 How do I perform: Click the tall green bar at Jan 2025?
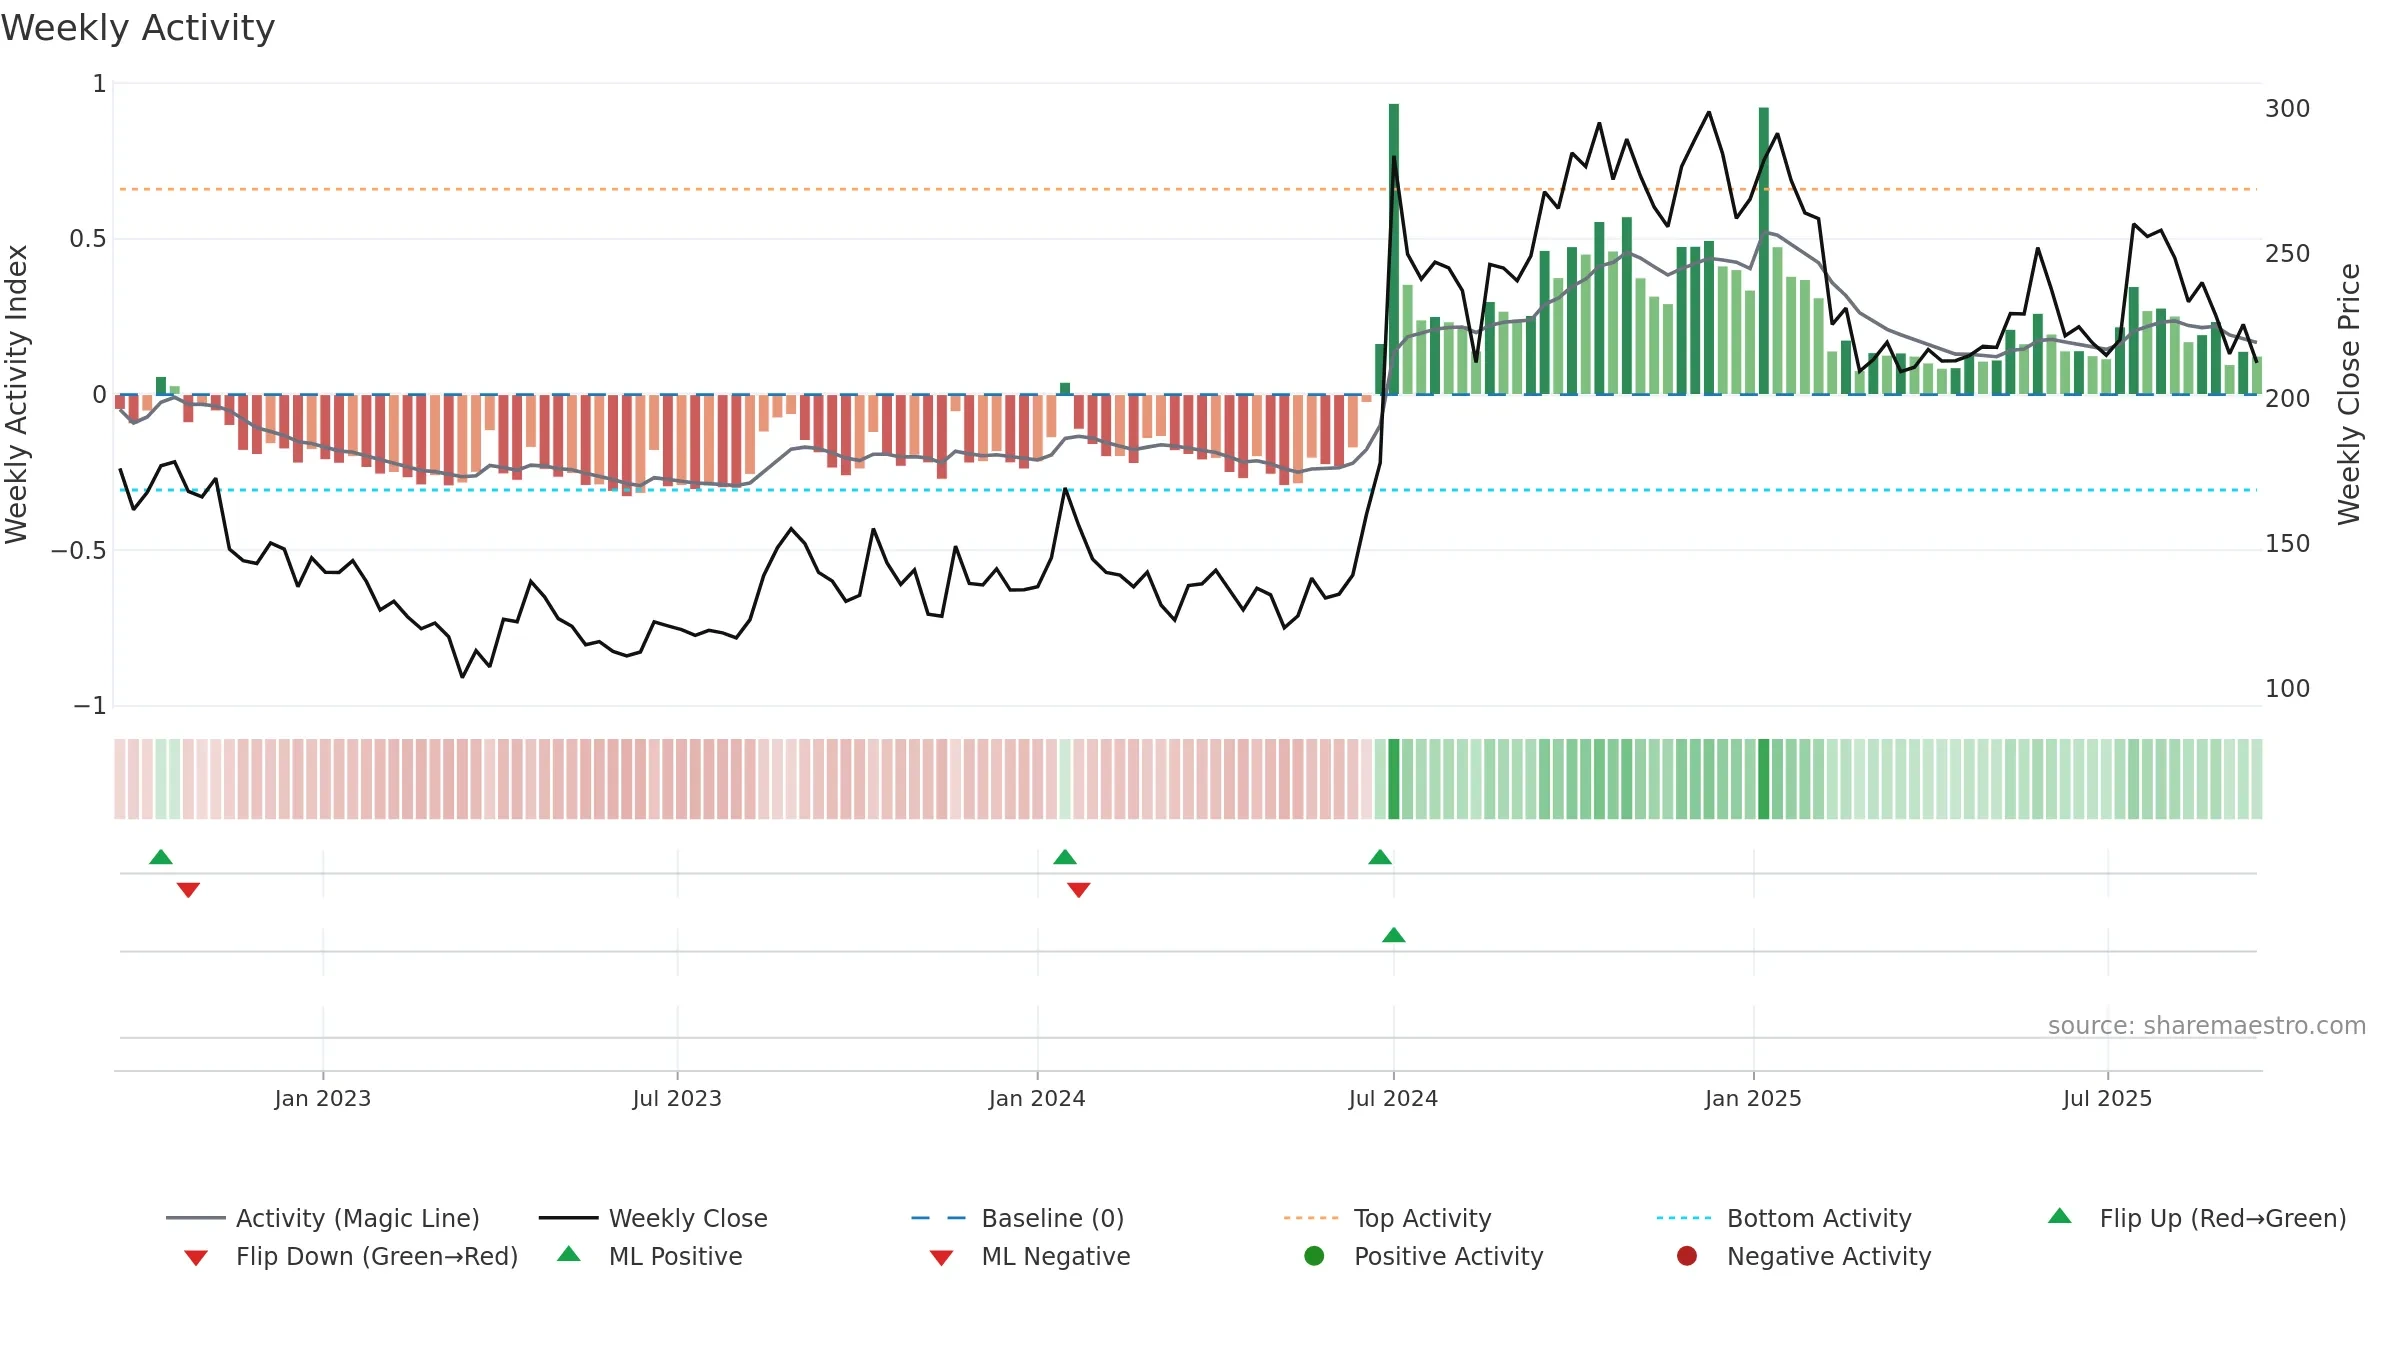coord(1764,251)
